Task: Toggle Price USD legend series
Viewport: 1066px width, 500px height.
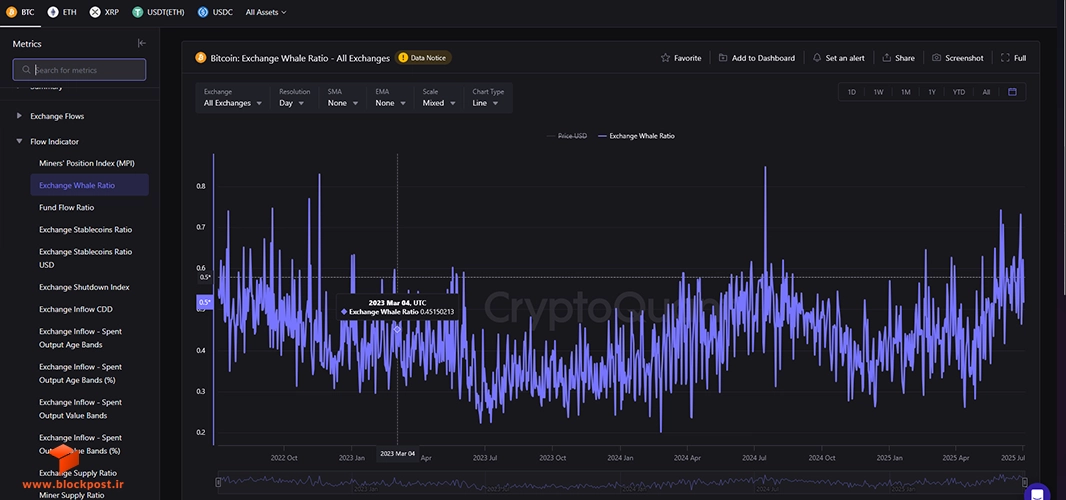Action: click(566, 136)
